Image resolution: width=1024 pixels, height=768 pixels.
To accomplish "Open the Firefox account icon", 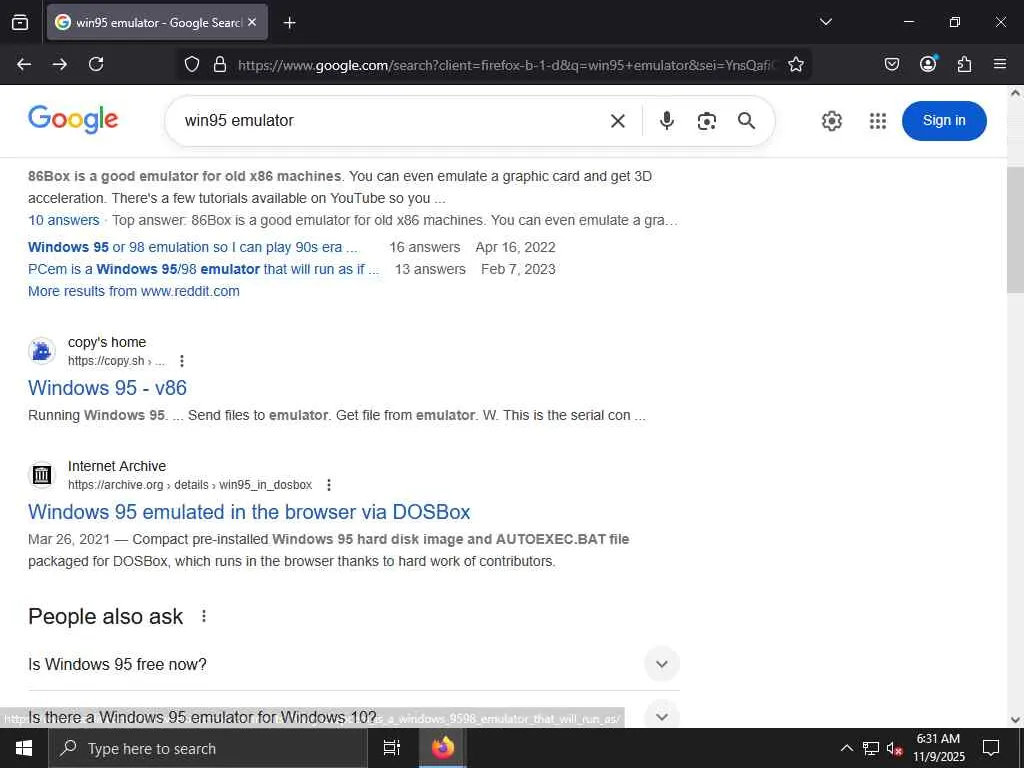I will click(x=928, y=63).
